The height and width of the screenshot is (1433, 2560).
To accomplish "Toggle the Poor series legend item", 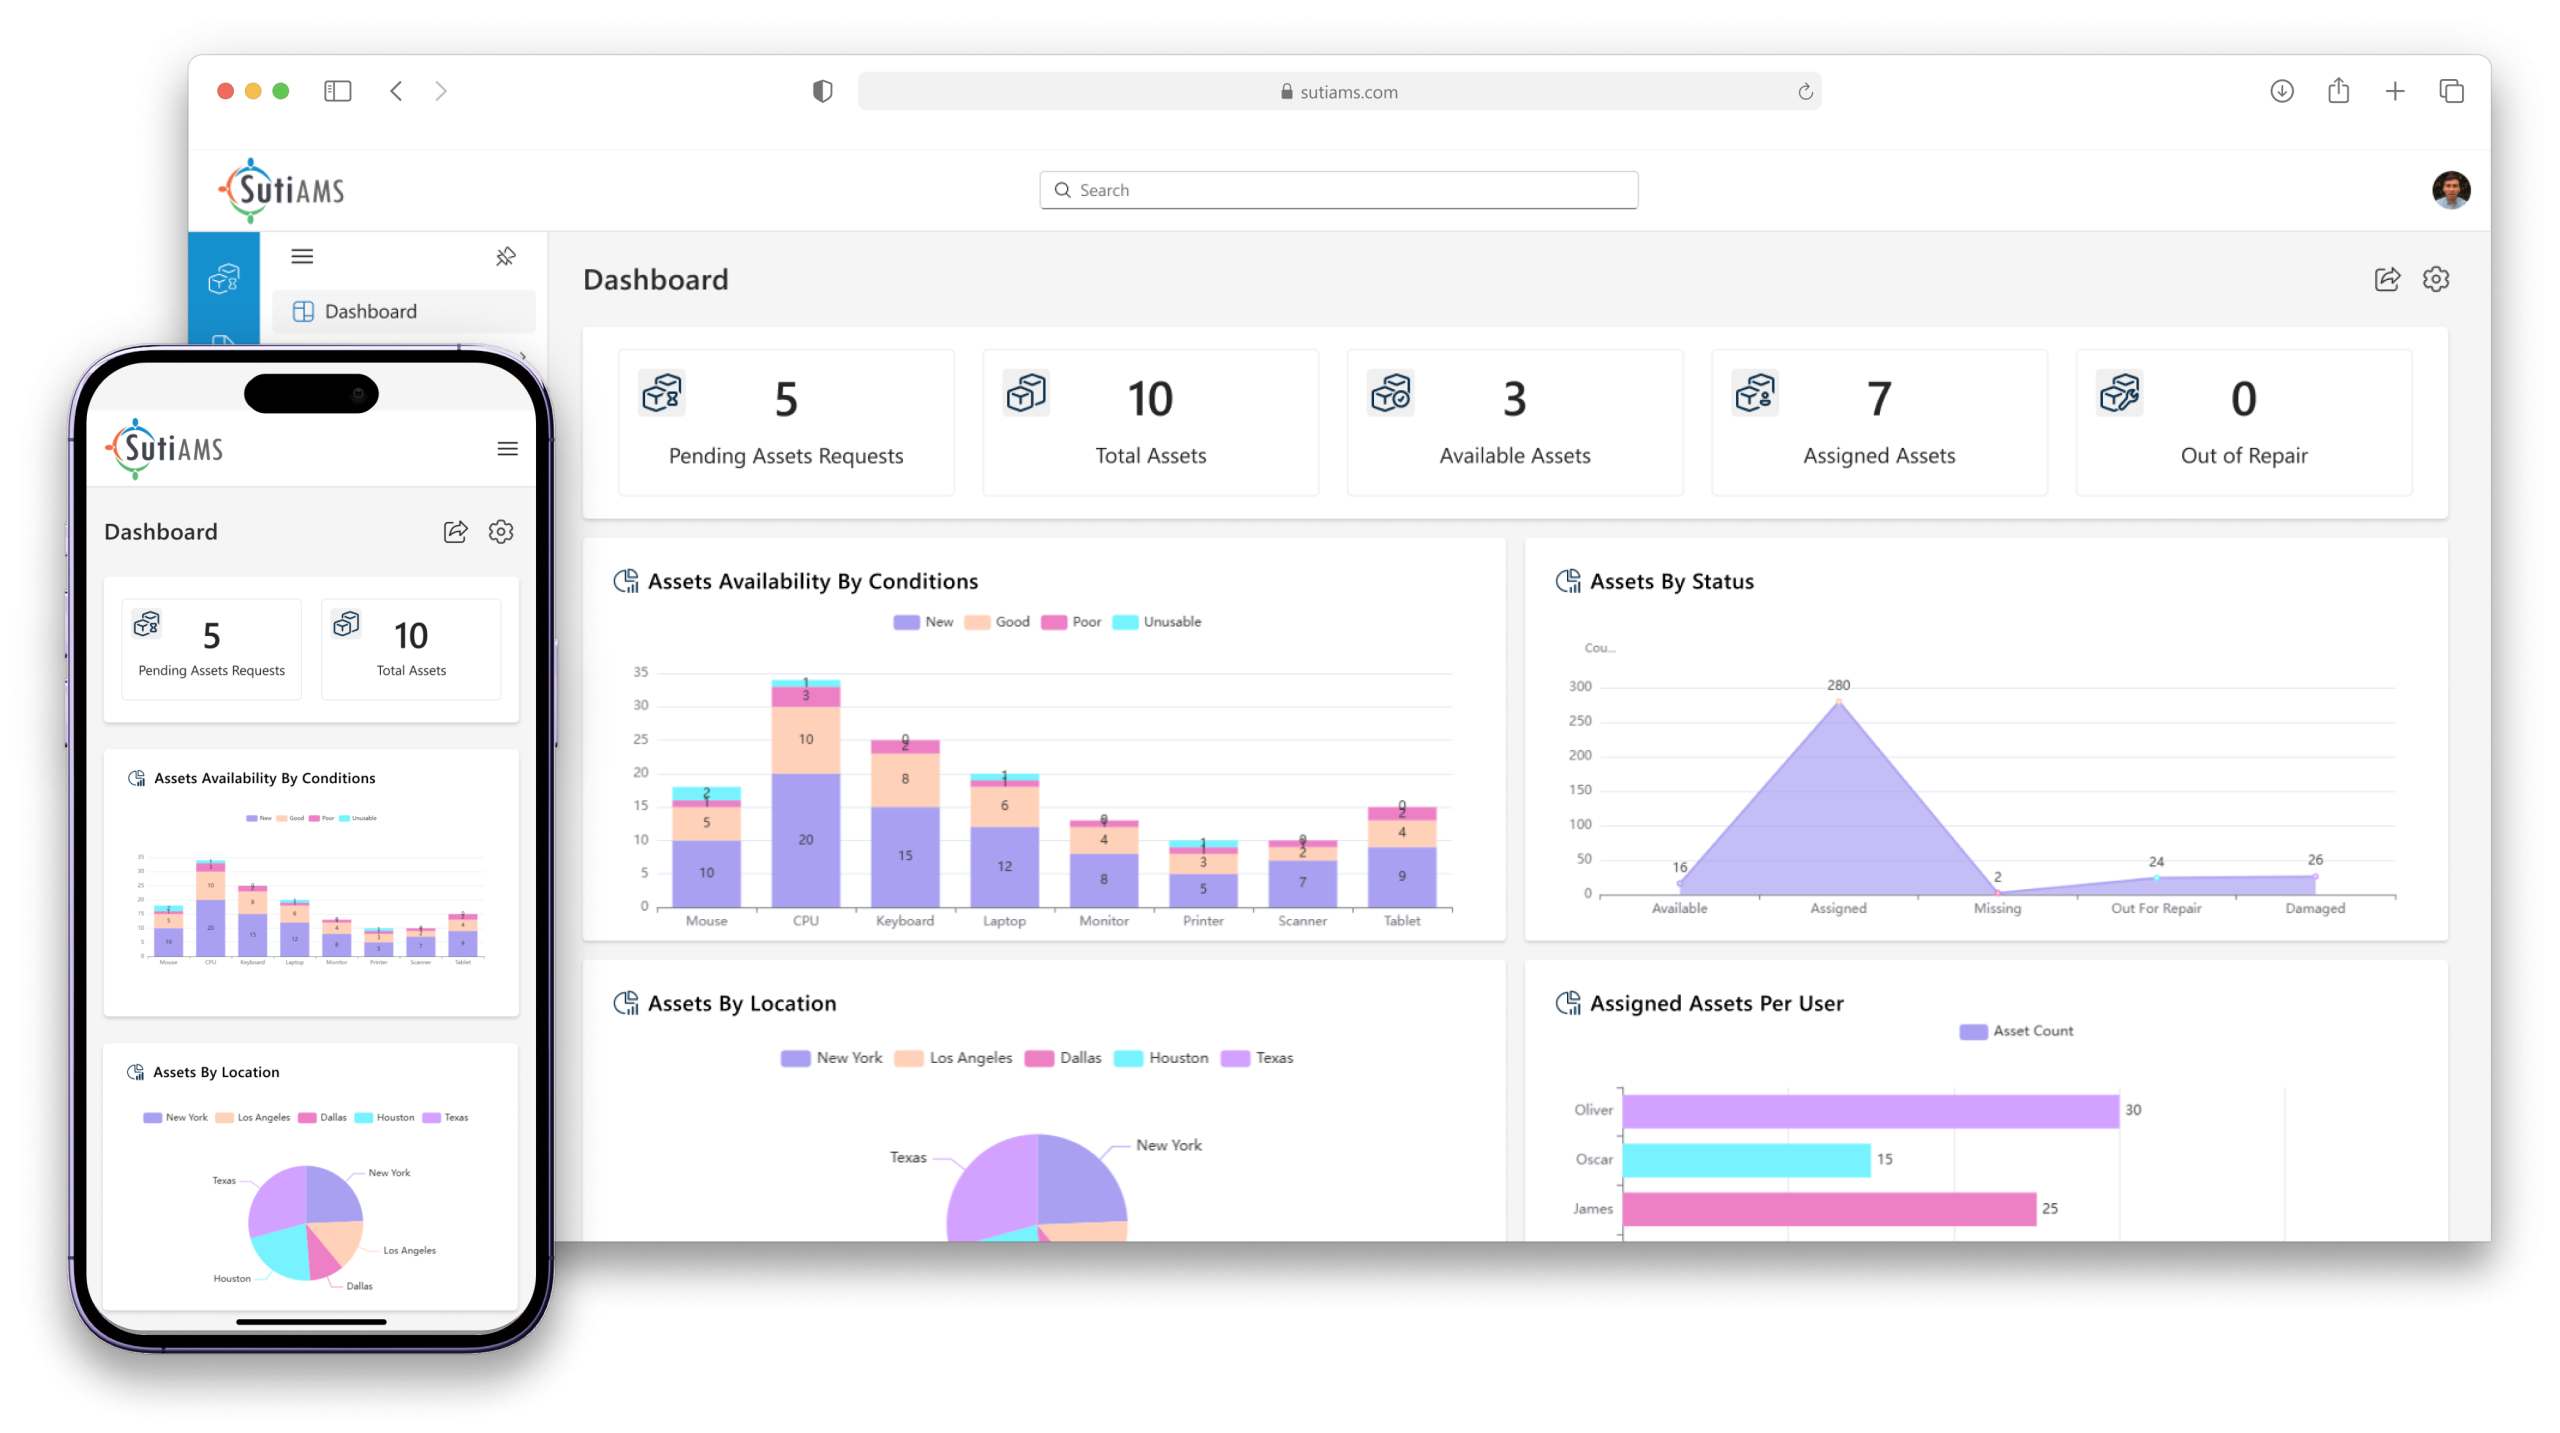I will click(1072, 622).
